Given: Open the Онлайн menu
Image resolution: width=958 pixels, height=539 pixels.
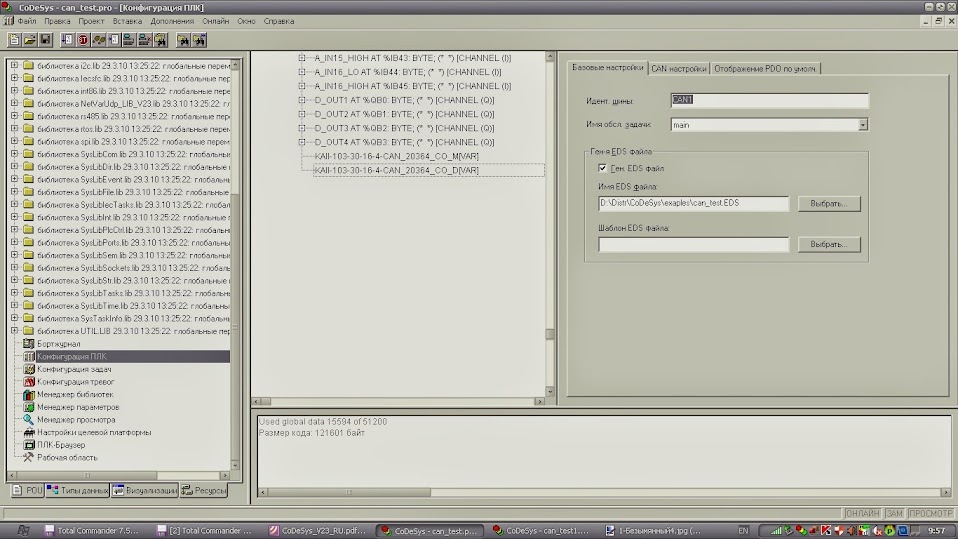Looking at the screenshot, I should (216, 21).
